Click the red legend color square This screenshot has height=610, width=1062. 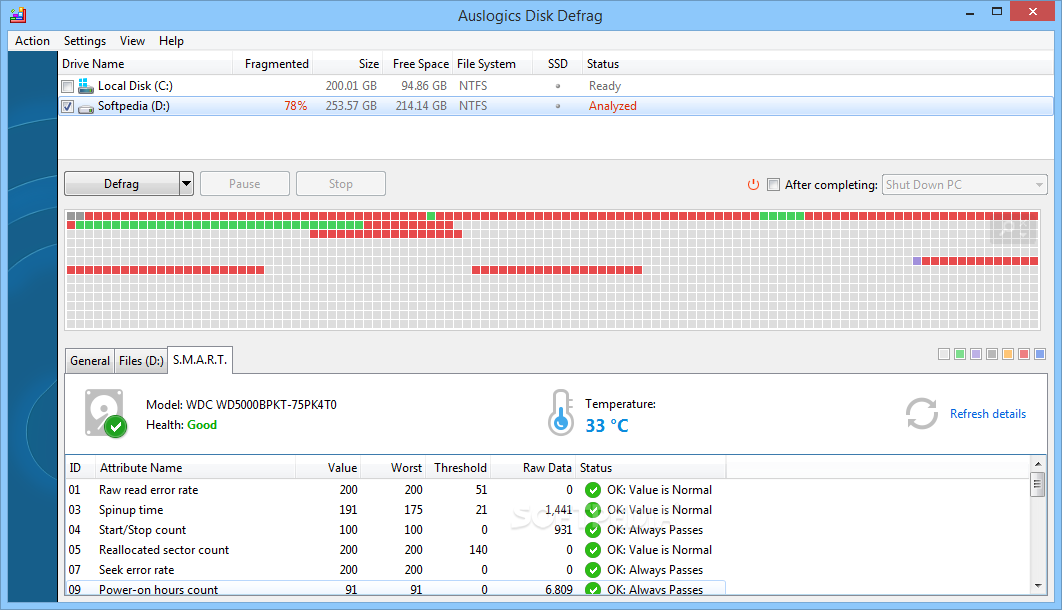[1024, 354]
